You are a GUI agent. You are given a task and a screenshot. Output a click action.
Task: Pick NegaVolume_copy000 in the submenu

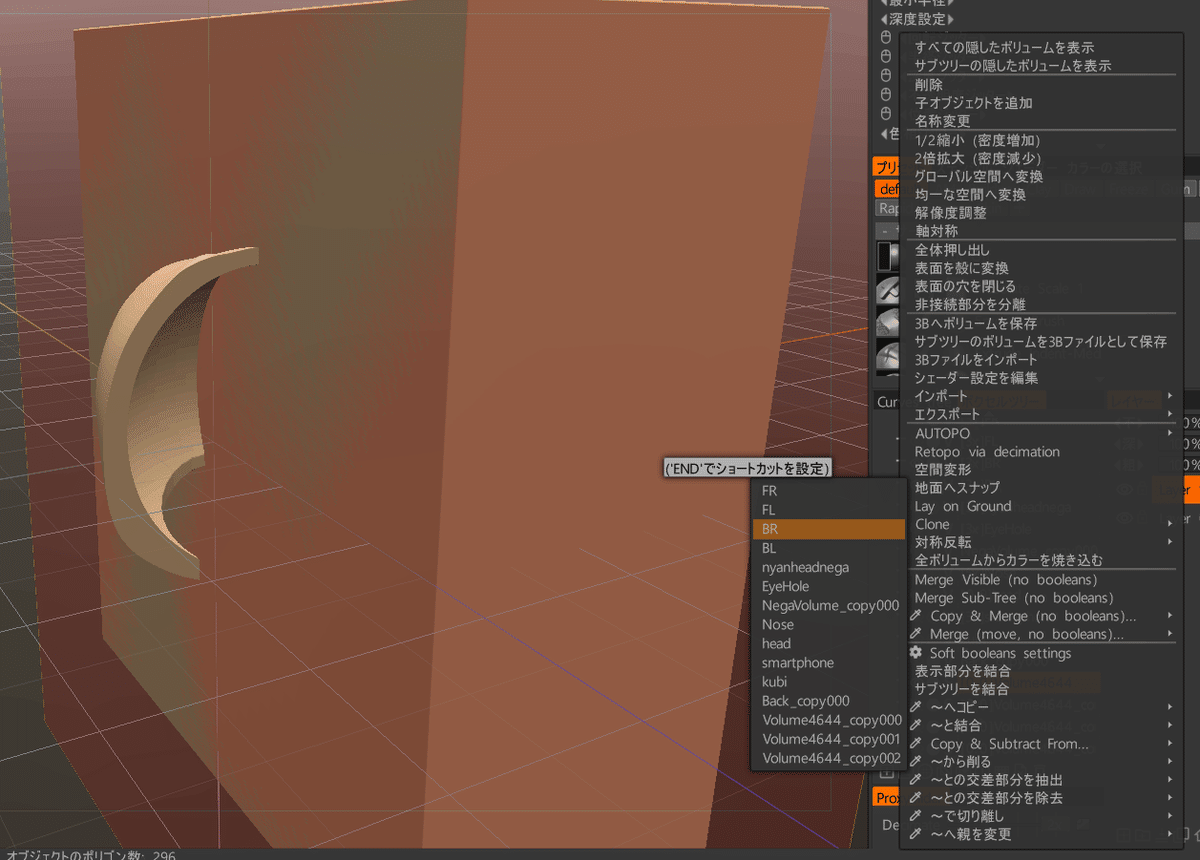tap(830, 605)
